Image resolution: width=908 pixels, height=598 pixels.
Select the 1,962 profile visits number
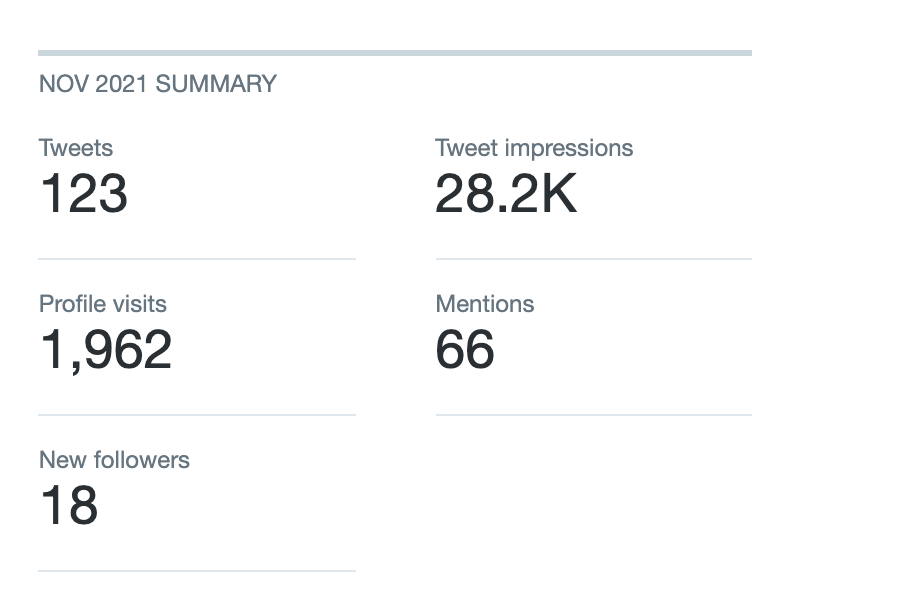(x=106, y=349)
